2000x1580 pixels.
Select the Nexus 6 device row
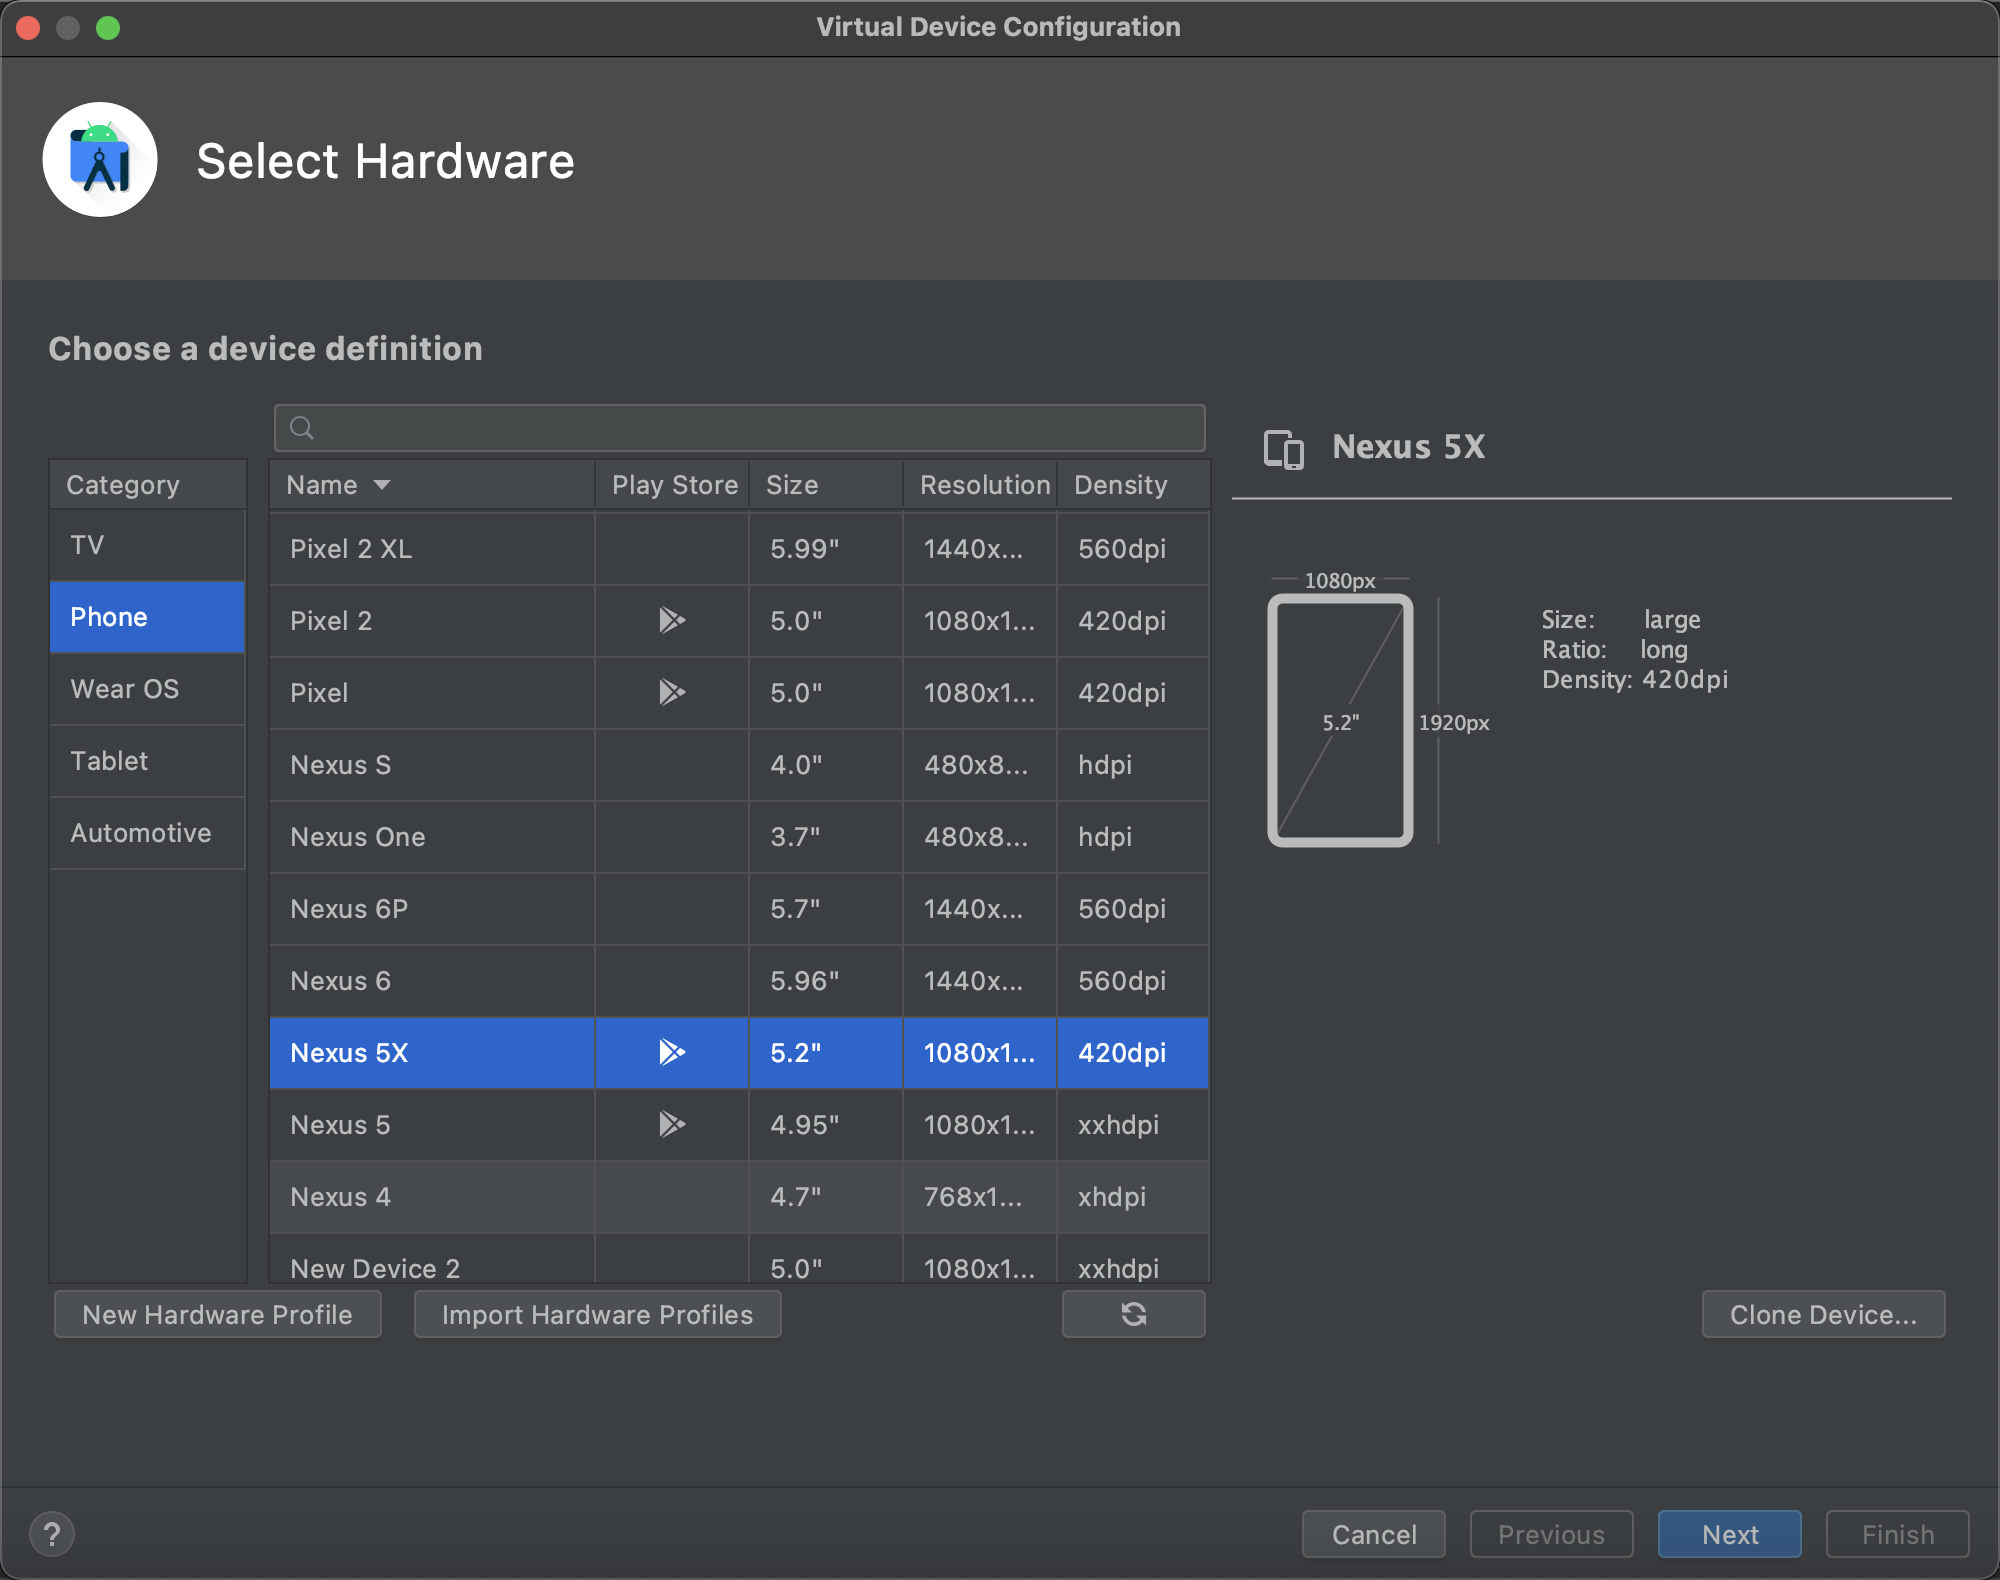740,980
